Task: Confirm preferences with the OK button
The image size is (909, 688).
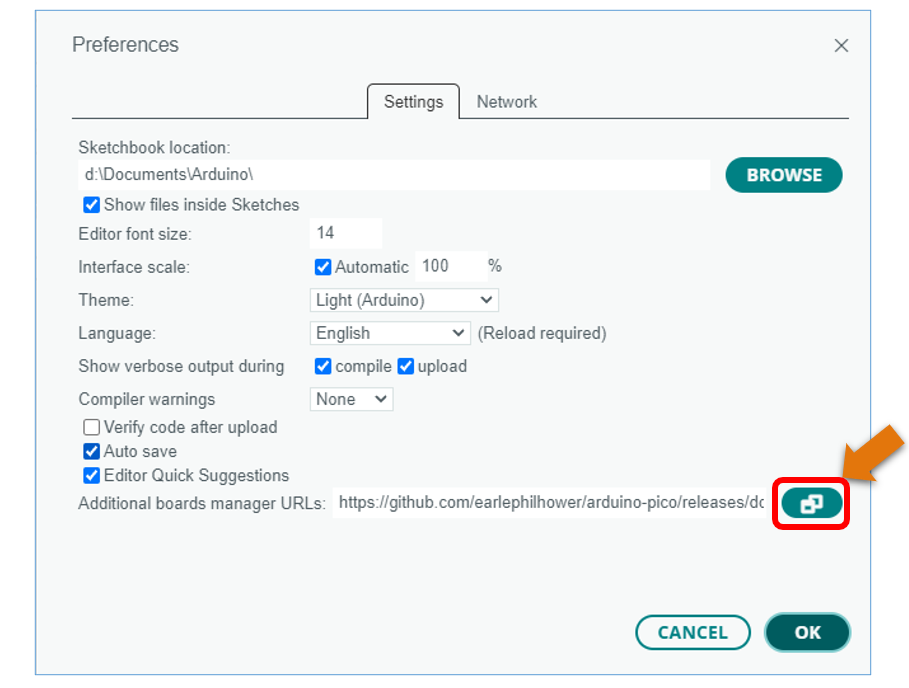Action: coord(808,632)
